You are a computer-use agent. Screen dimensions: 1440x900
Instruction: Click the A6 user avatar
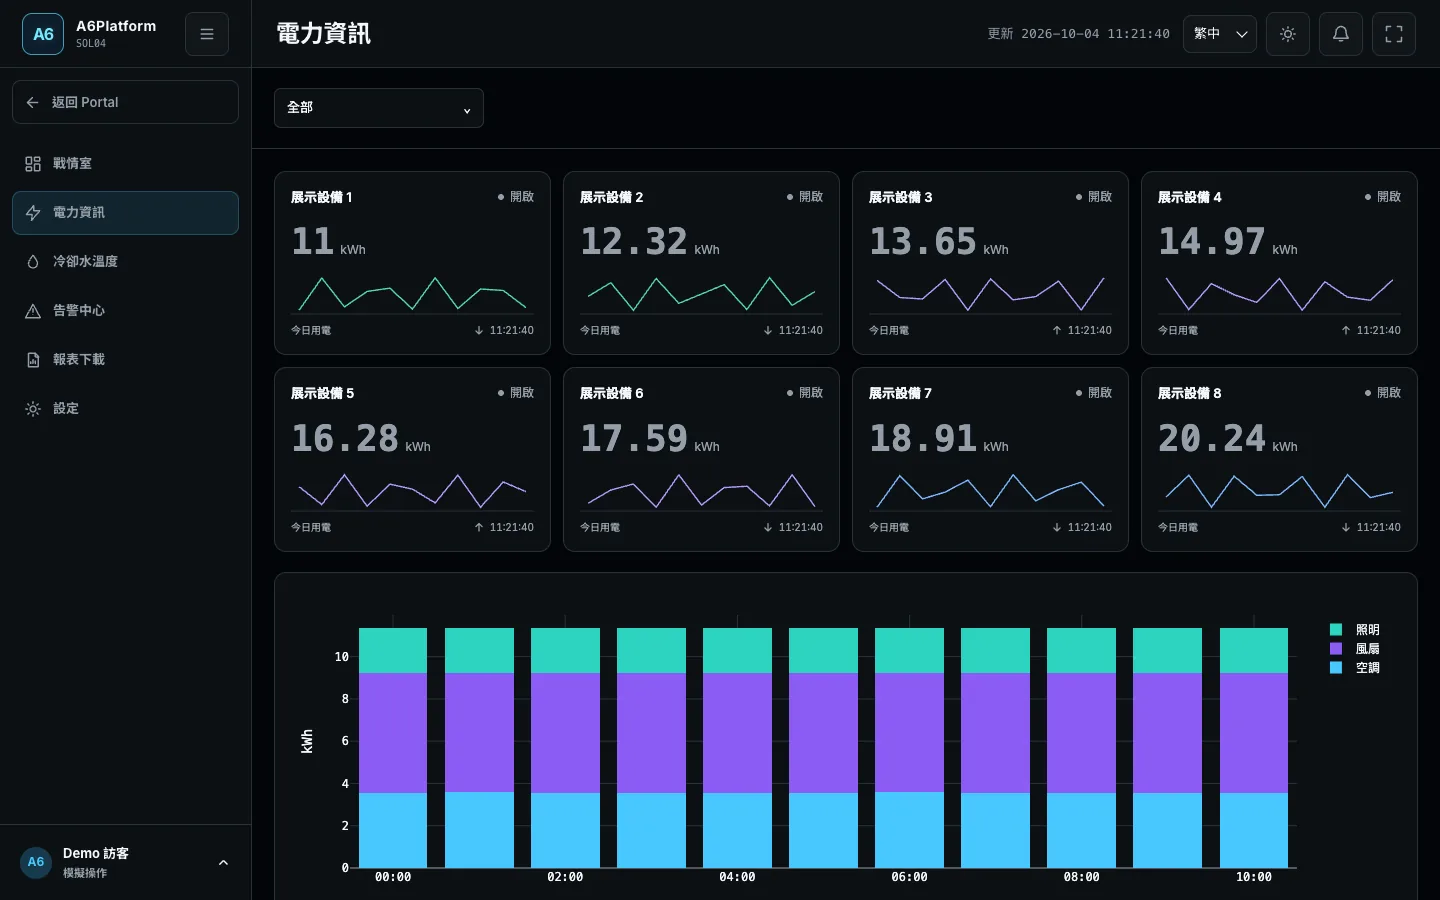tap(36, 862)
